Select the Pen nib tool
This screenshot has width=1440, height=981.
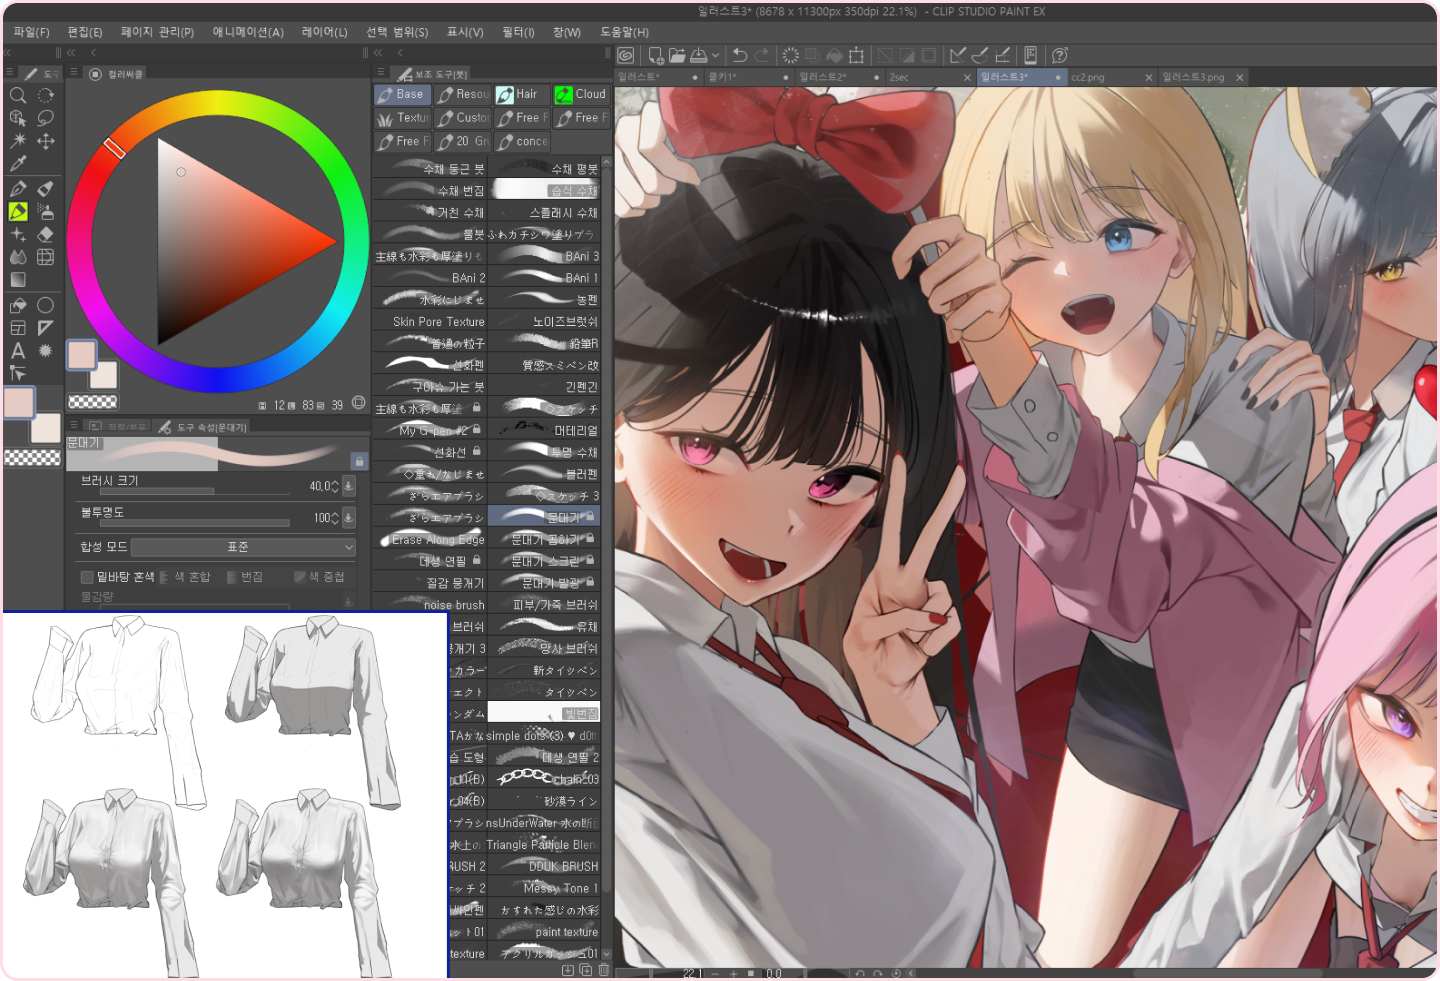(x=18, y=188)
